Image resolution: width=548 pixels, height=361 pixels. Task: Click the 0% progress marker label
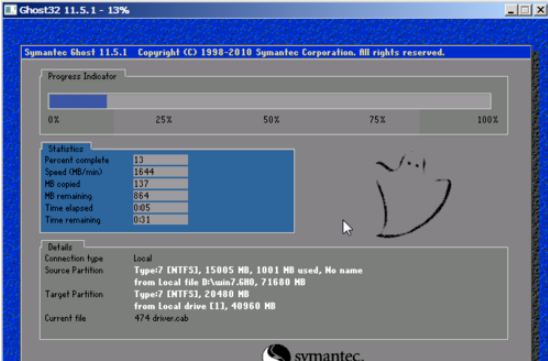pos(53,120)
